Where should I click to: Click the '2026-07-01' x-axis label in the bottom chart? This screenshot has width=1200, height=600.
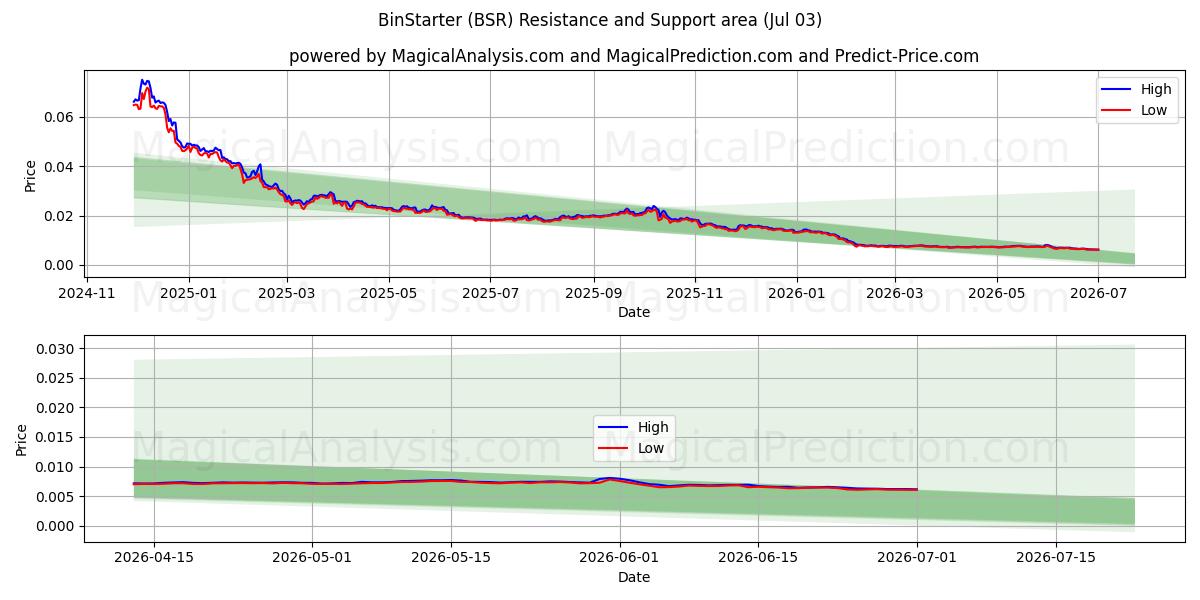click(x=917, y=558)
